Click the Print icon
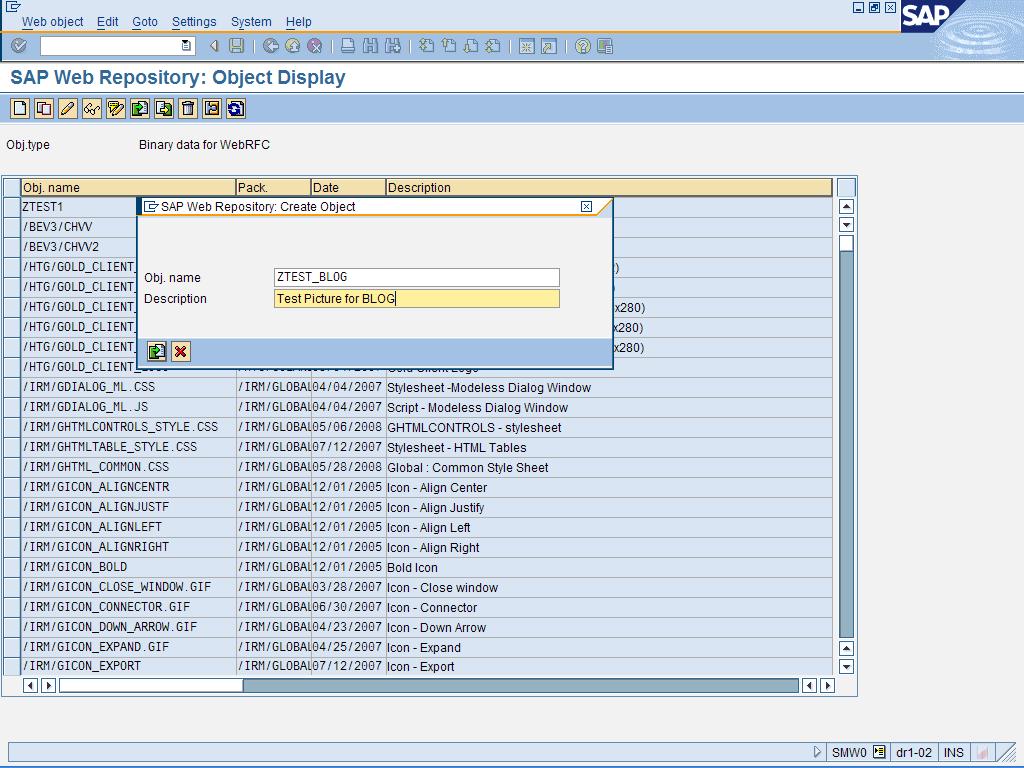Viewport: 1024px width, 768px height. coord(348,46)
